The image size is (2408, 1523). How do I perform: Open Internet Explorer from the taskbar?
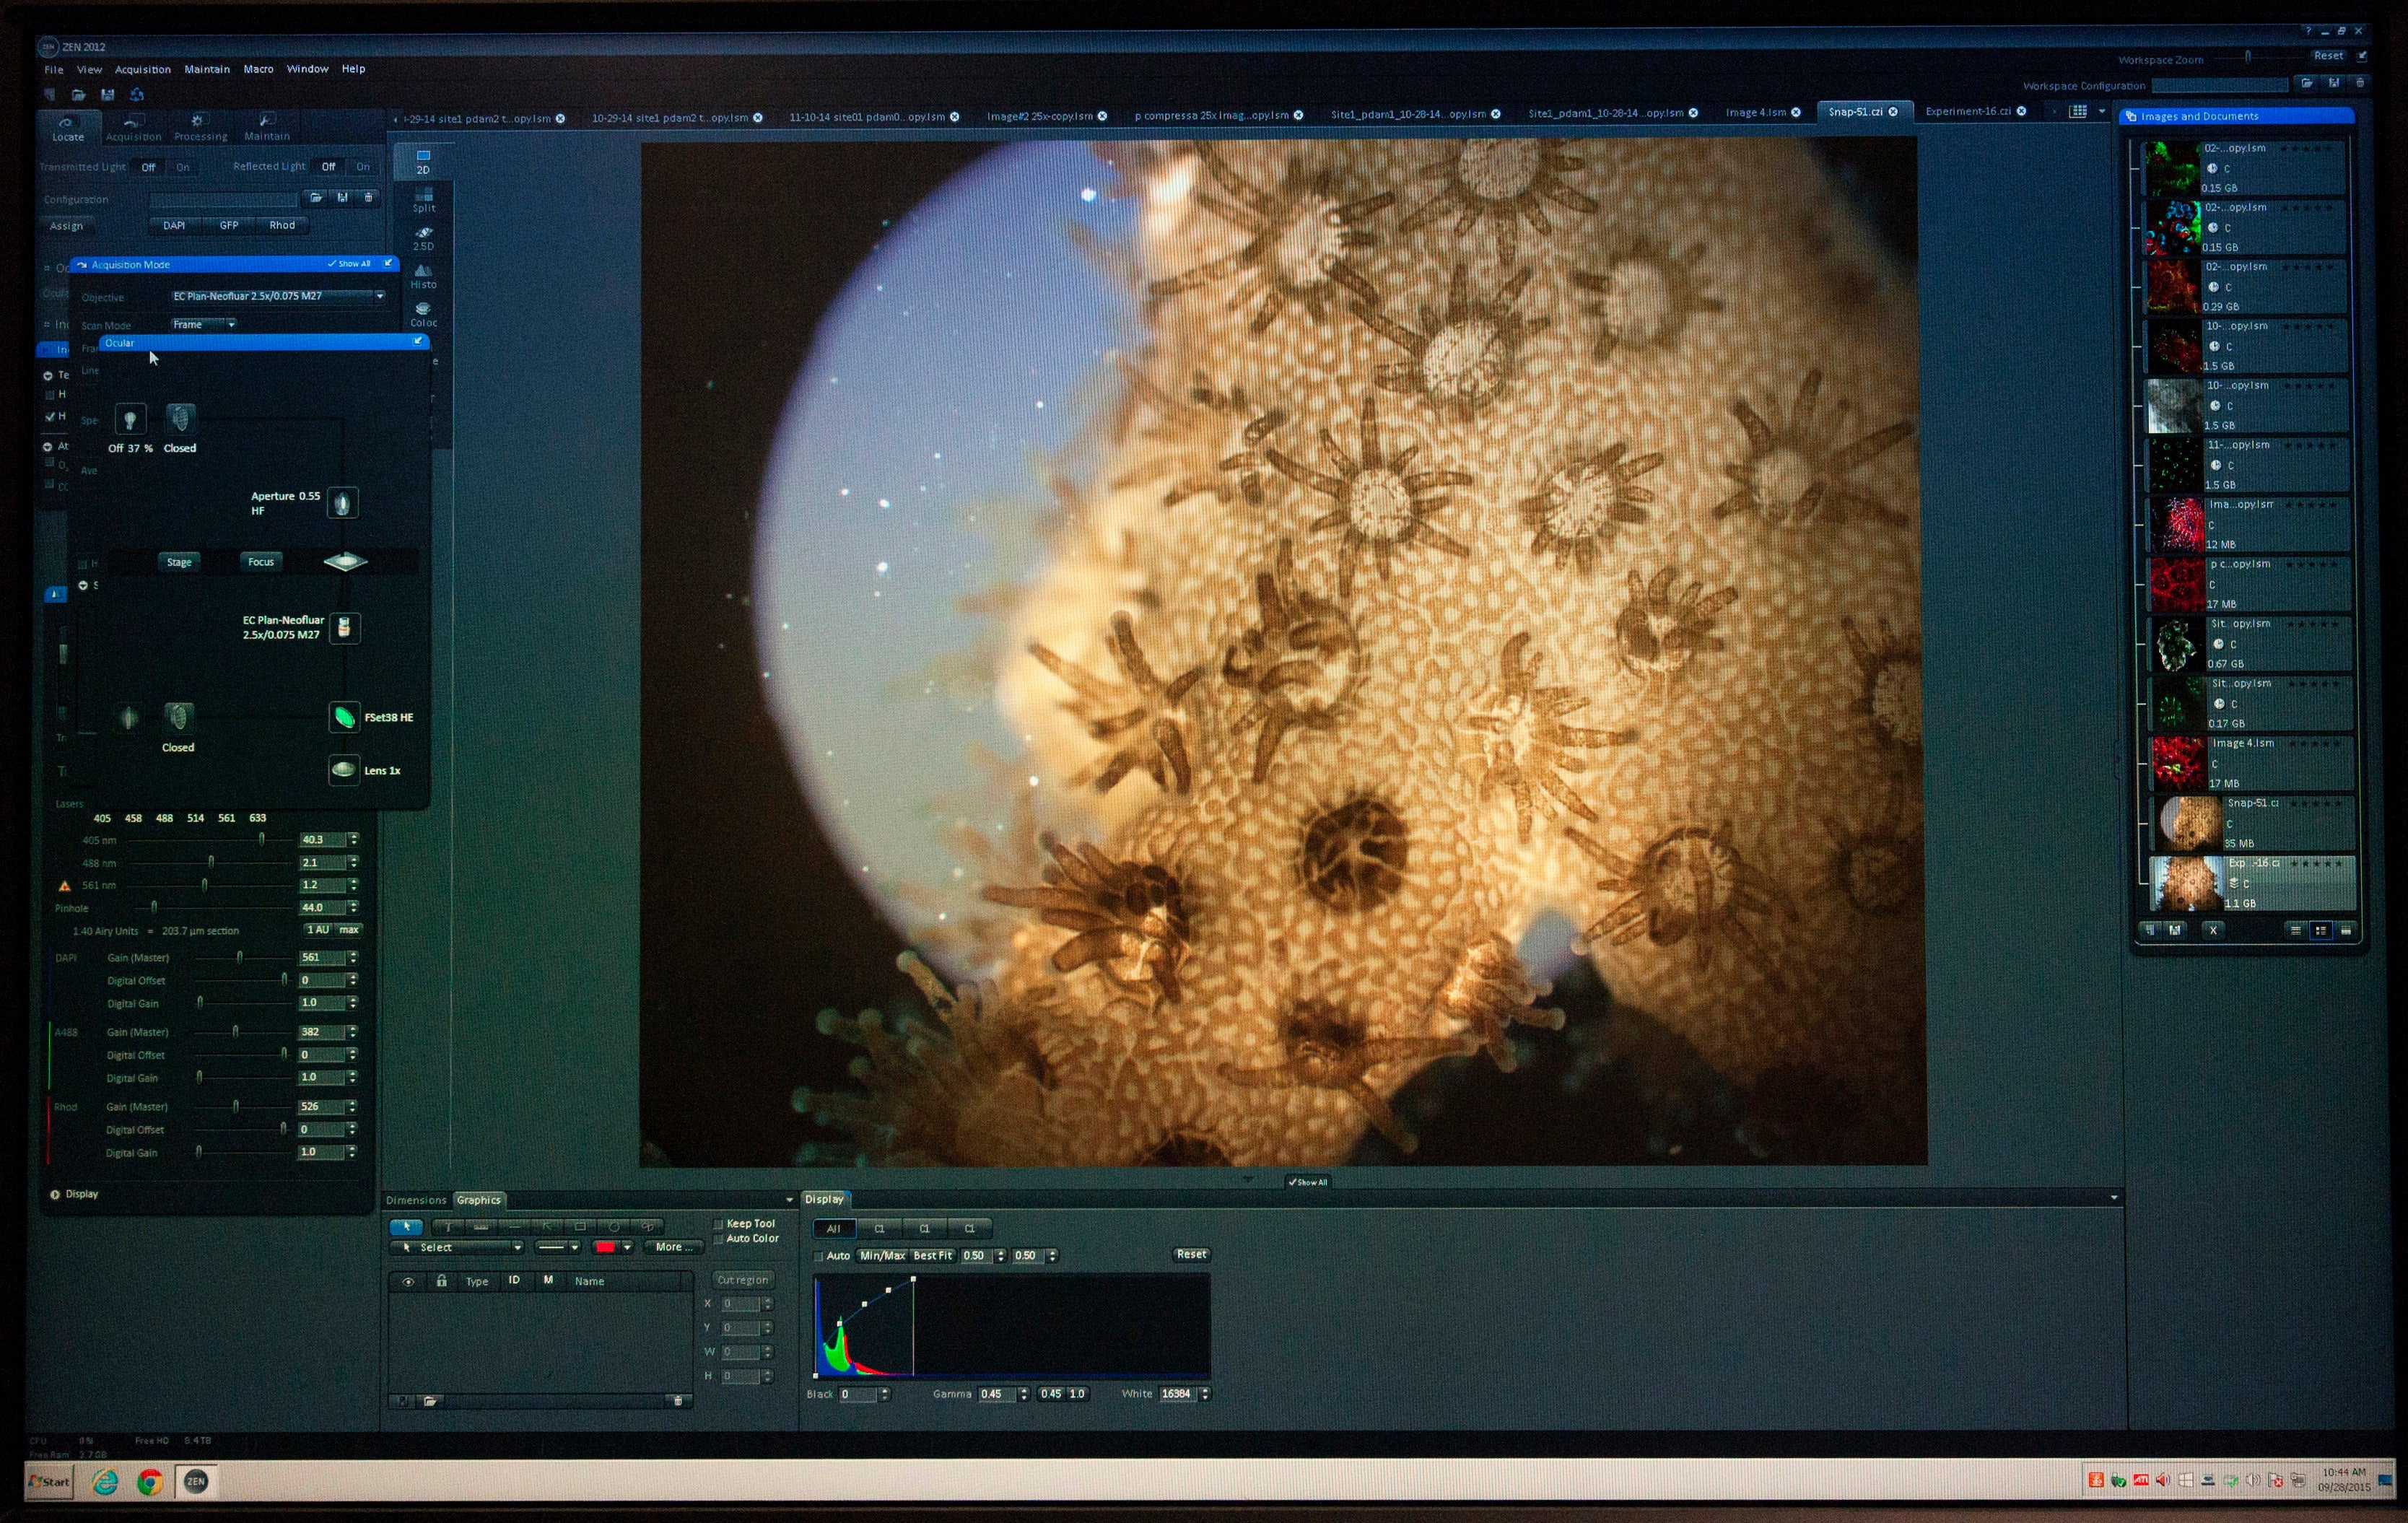[x=105, y=1482]
